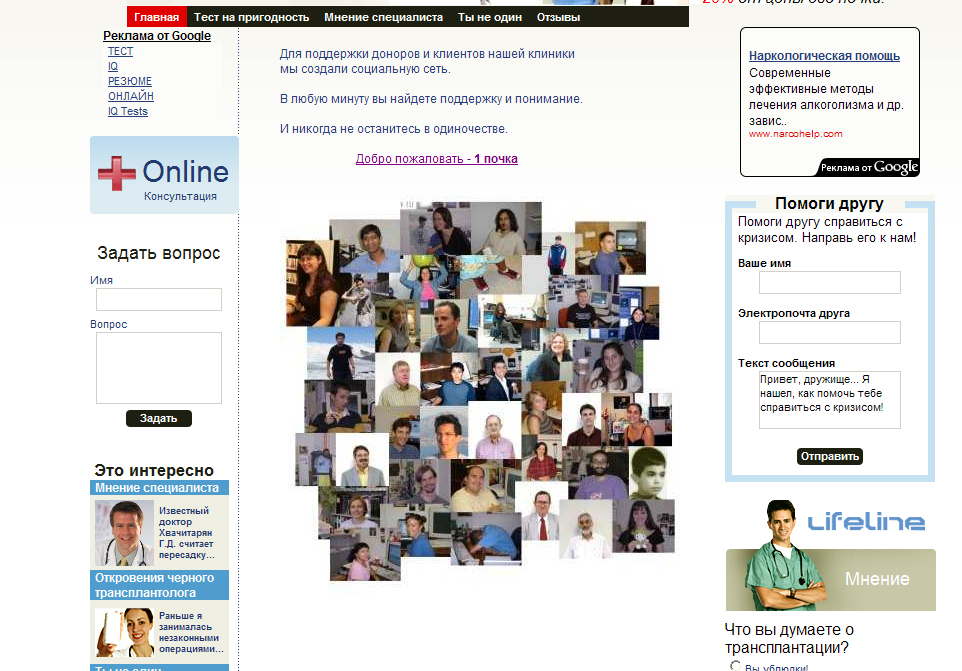The image size is (962, 671).
Task: Focus the Ваше имя field
Action: (829, 283)
